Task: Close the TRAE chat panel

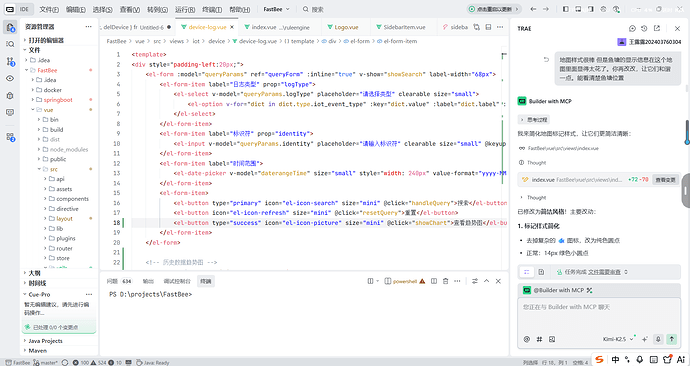Action: point(677,28)
